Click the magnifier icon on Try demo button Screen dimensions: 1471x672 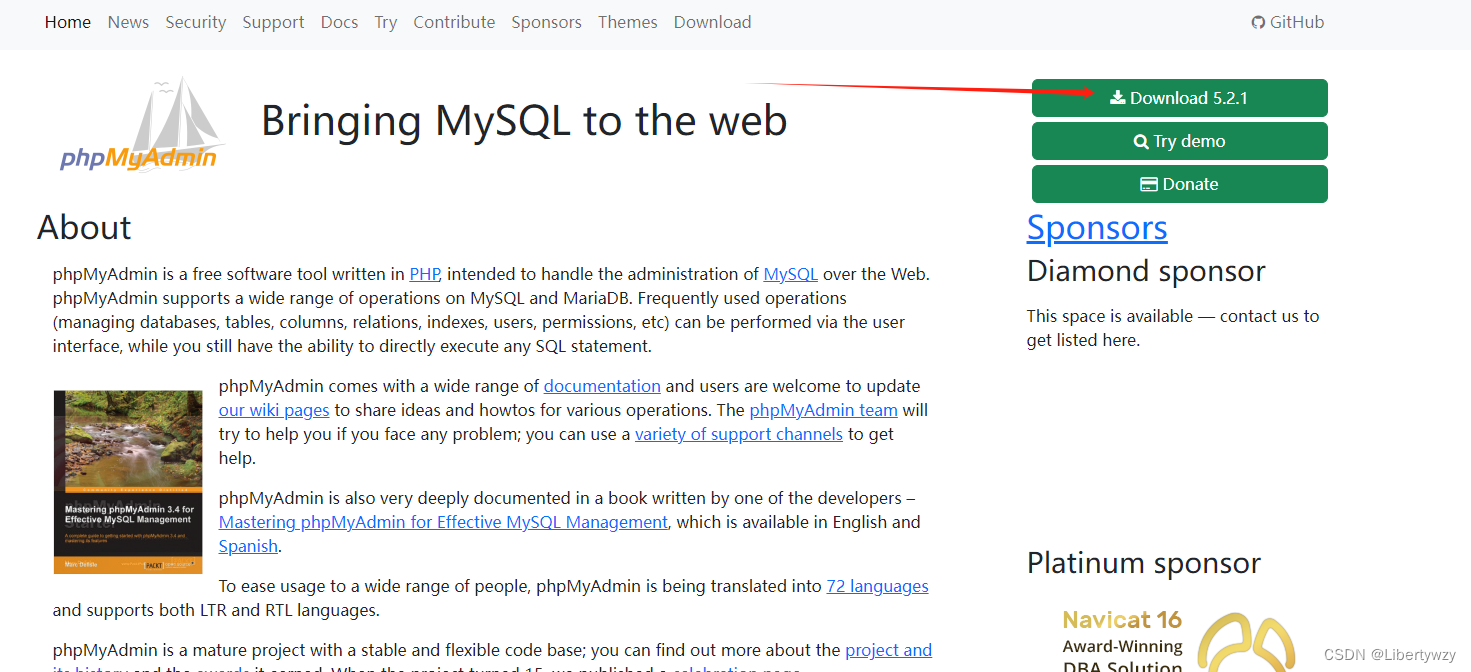(1141, 142)
